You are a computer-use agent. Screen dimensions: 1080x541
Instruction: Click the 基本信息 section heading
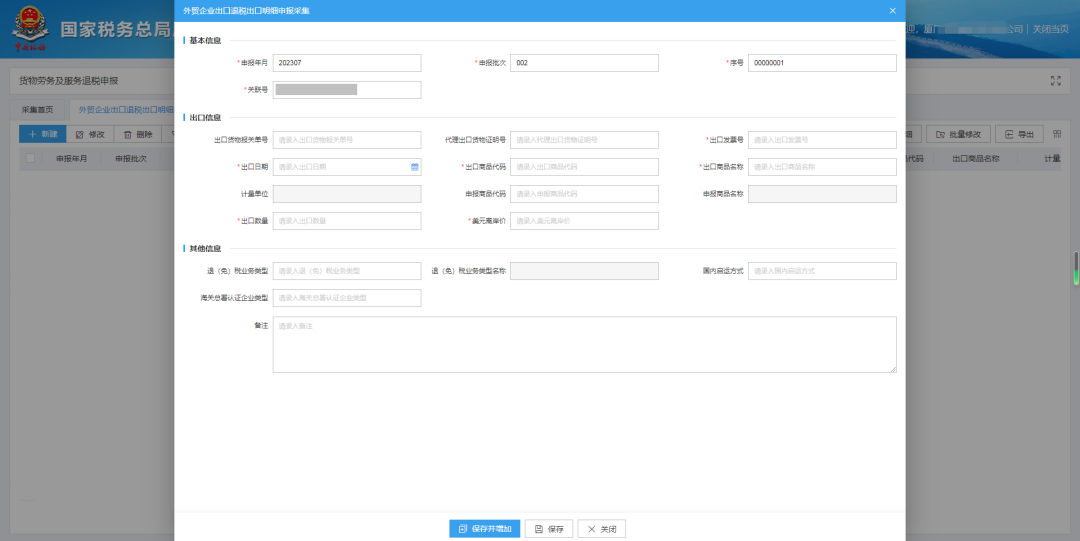point(205,41)
